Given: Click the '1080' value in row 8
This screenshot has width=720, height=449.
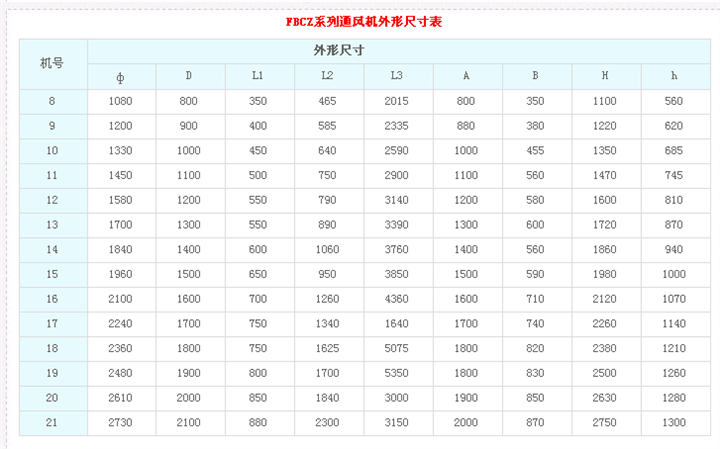Looking at the screenshot, I should point(120,101).
